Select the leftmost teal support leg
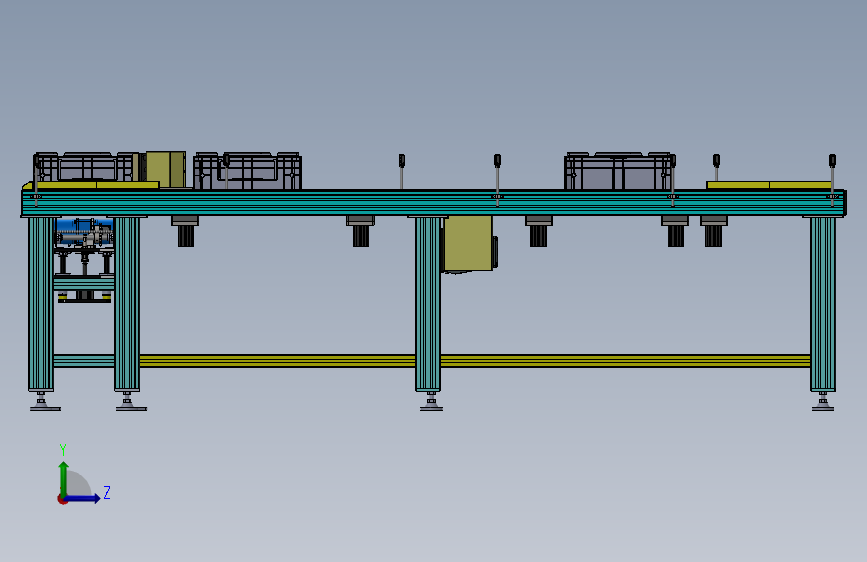The image size is (867, 562). [41, 304]
